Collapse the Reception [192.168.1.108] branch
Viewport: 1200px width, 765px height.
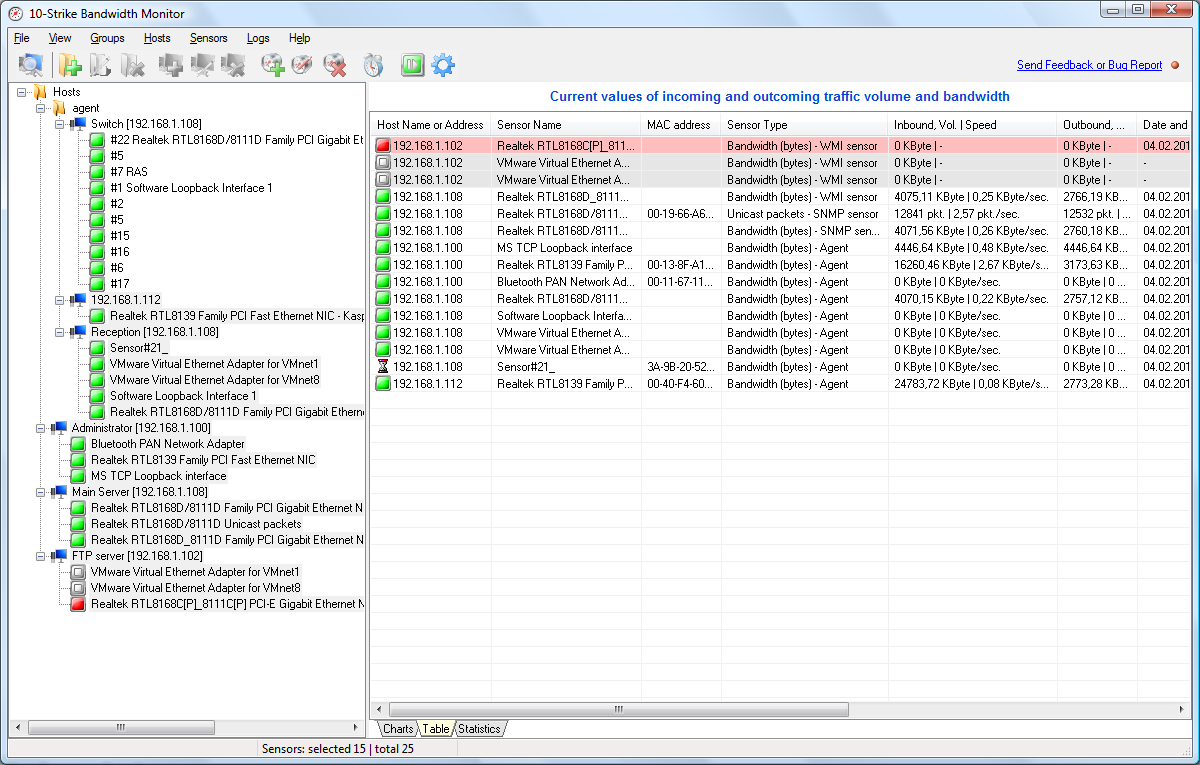(x=60, y=331)
